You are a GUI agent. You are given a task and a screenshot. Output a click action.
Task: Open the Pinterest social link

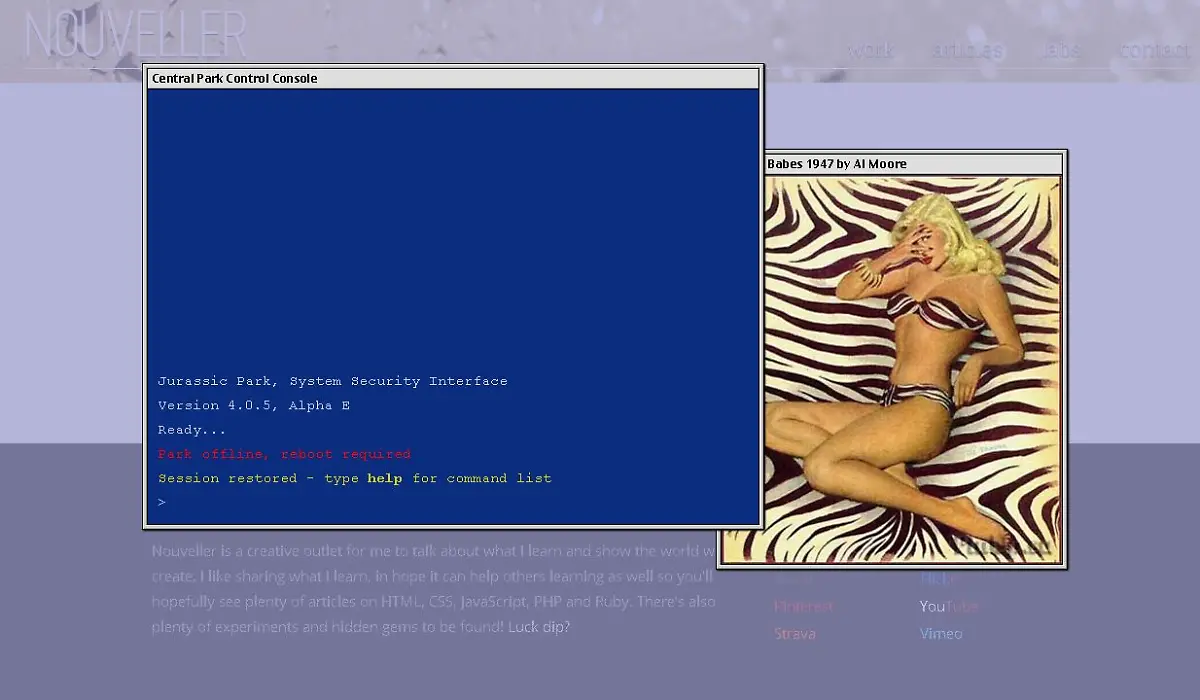(x=803, y=606)
